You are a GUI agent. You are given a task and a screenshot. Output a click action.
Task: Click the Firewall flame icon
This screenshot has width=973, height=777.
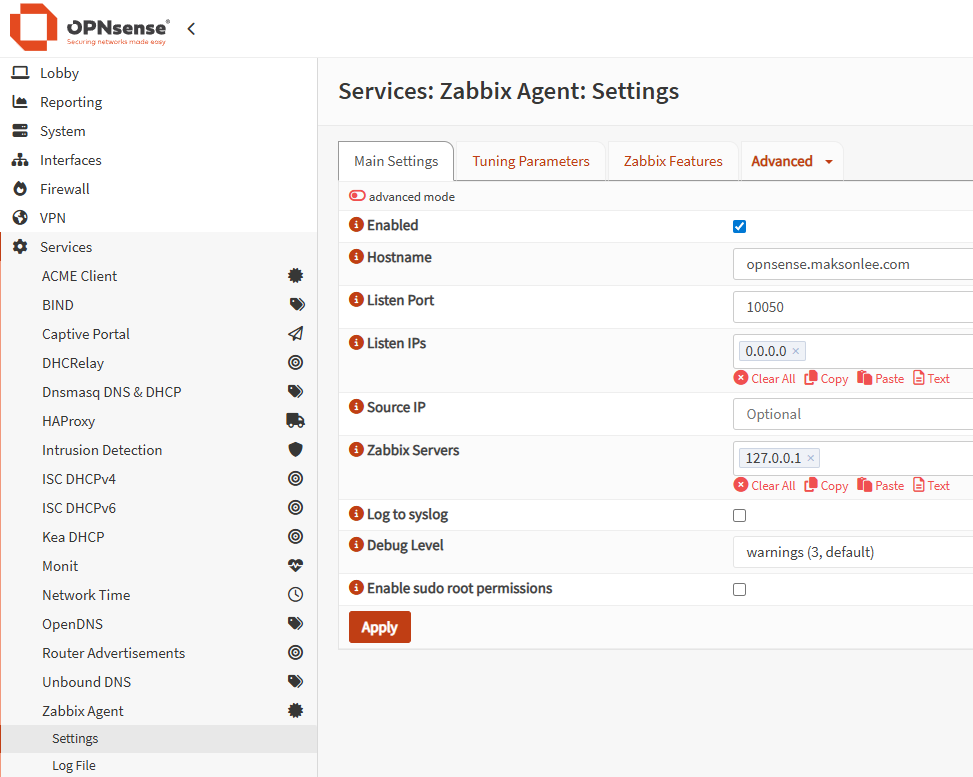pyautogui.click(x=20, y=189)
